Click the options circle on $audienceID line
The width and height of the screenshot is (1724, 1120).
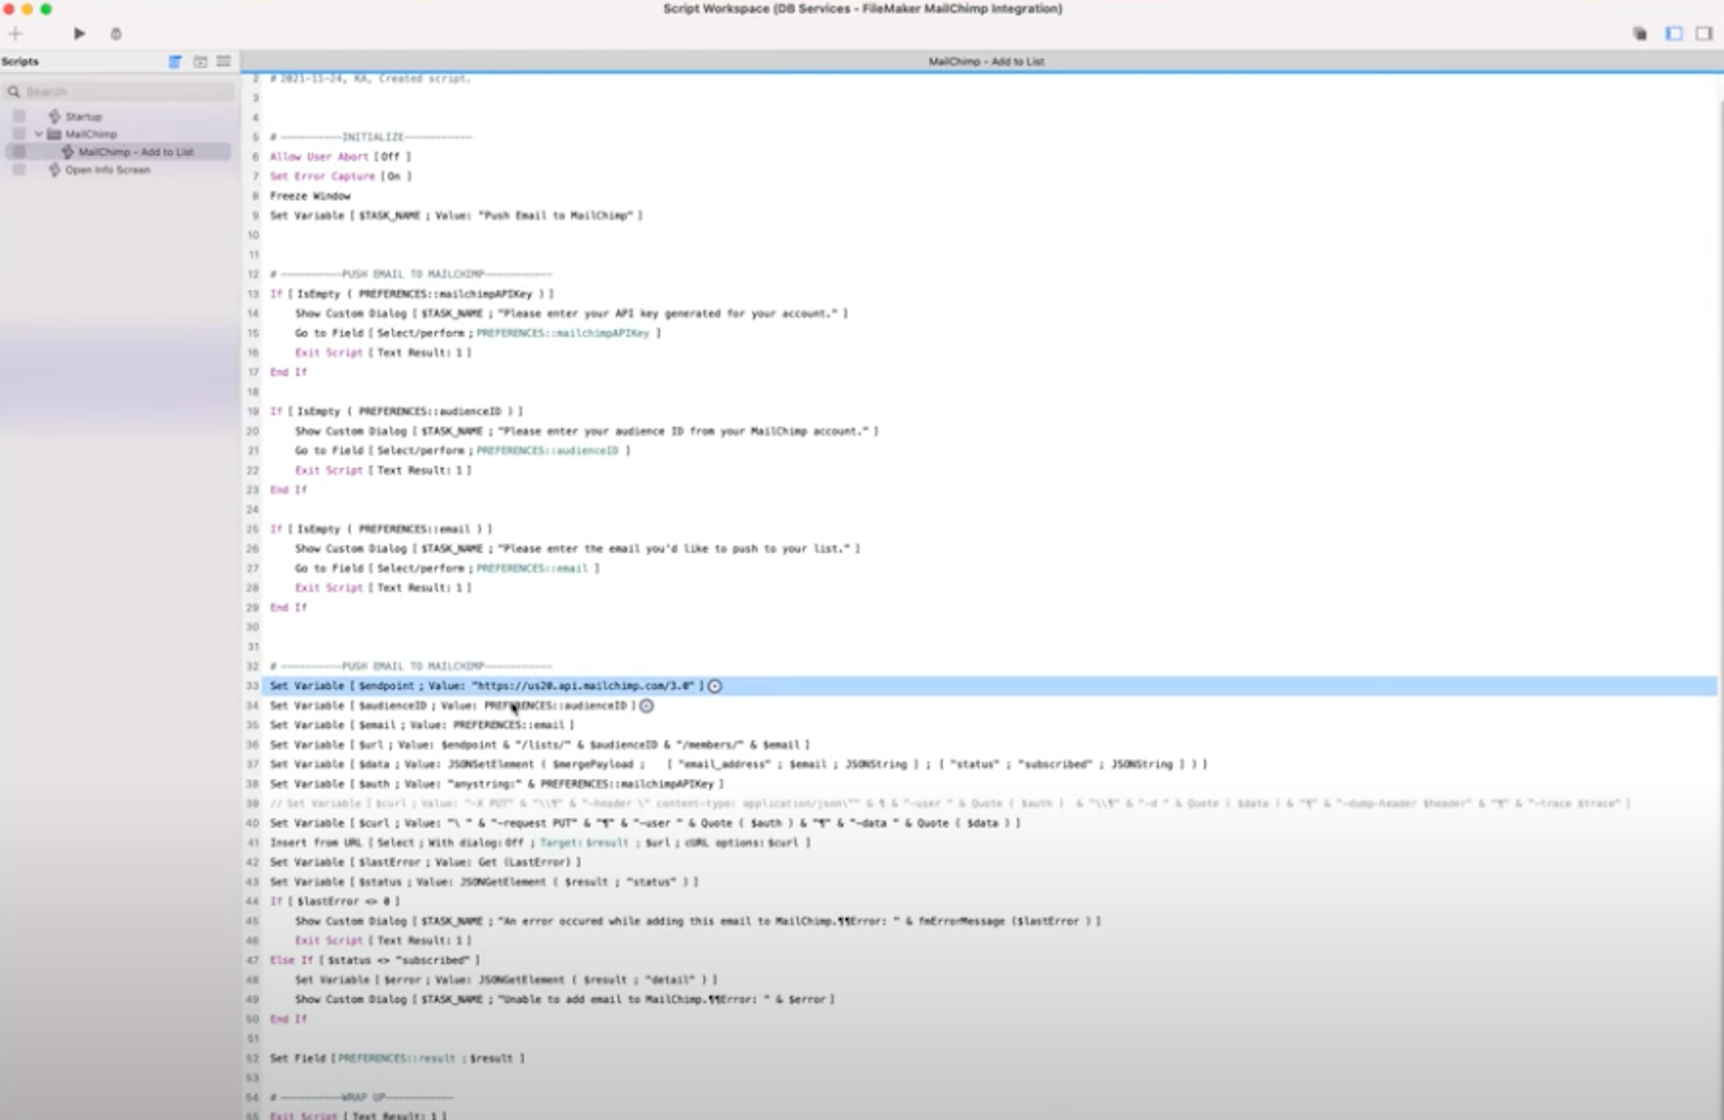point(647,706)
